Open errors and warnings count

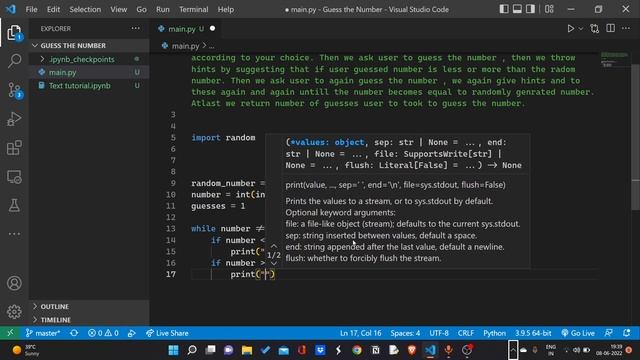[103, 333]
